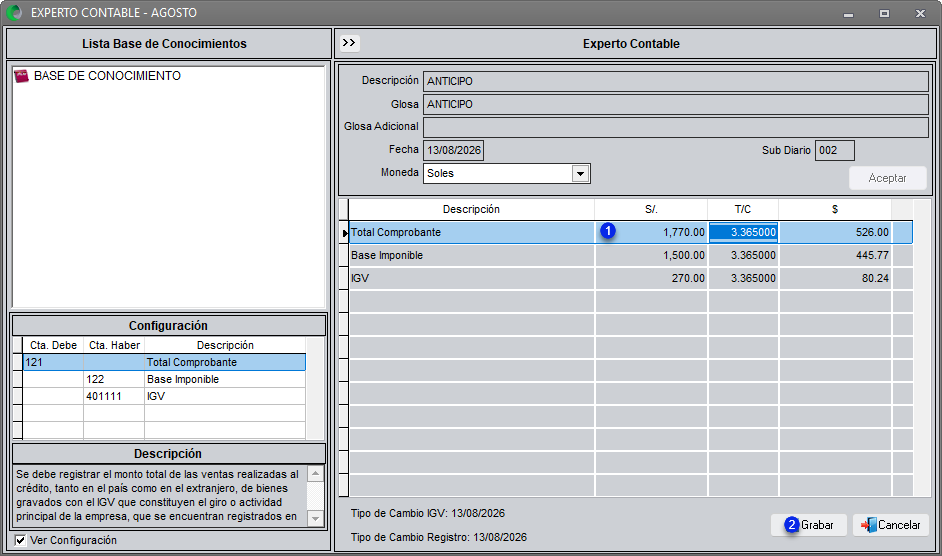Click the 1,770.00 amount cell

(651, 232)
